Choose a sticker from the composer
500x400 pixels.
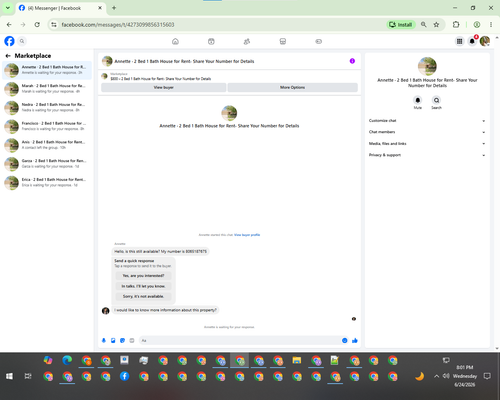(x=122, y=340)
